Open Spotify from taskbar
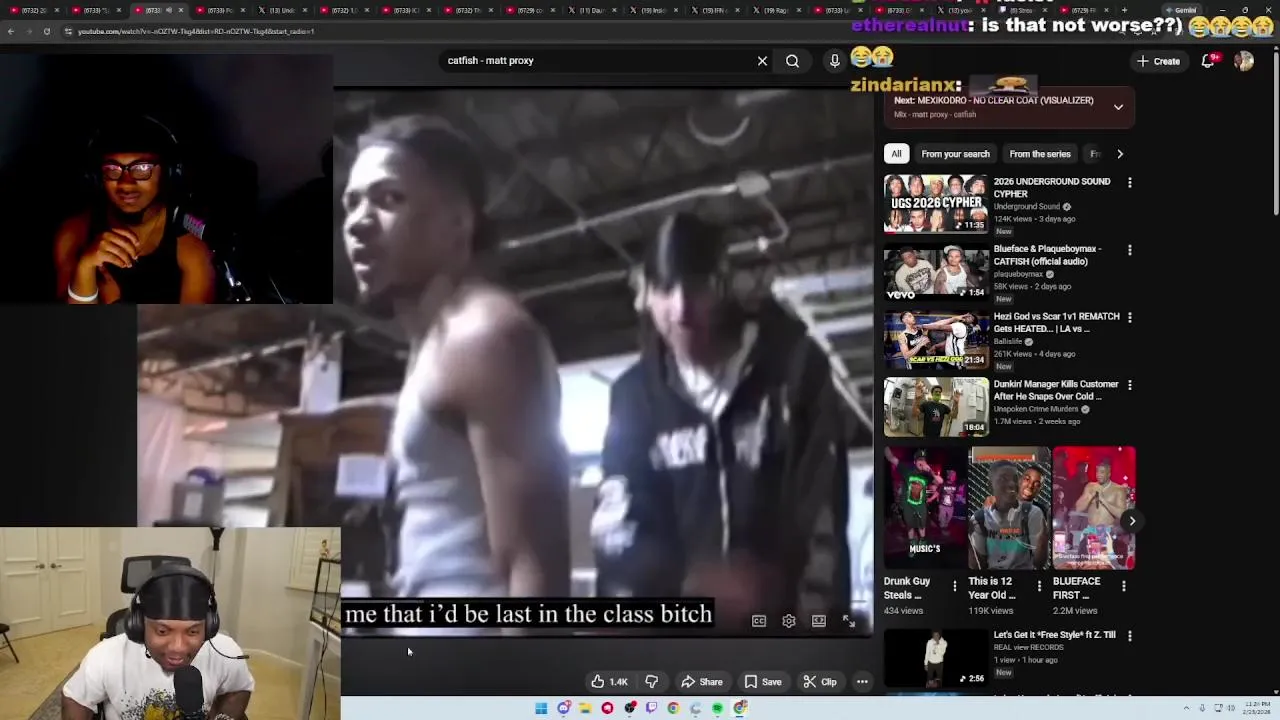The image size is (1280, 720). pyautogui.click(x=717, y=708)
